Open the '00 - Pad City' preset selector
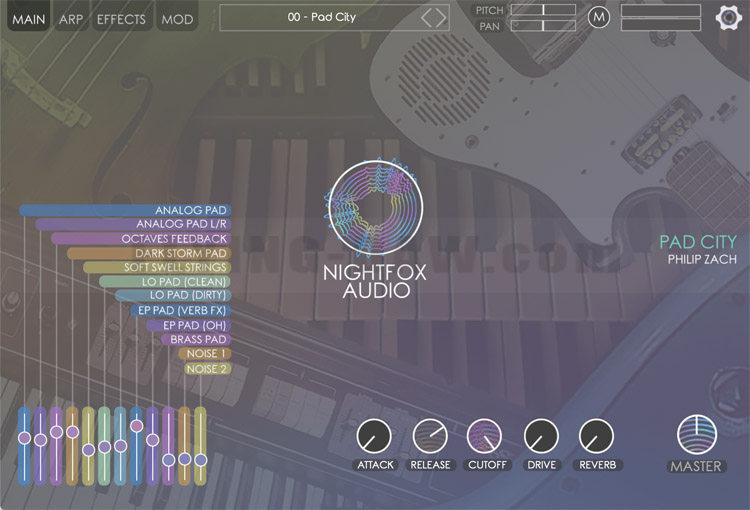The height and width of the screenshot is (510, 750). [334, 18]
